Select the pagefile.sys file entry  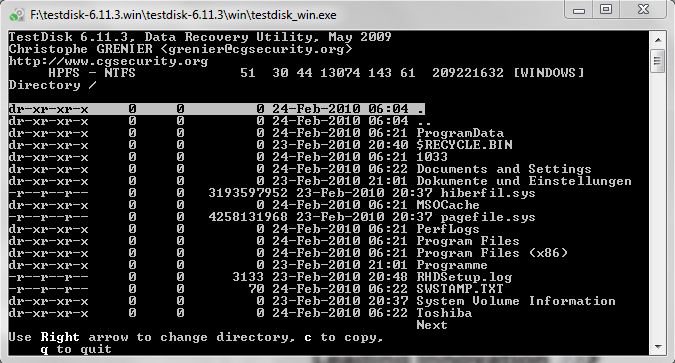(x=272, y=217)
